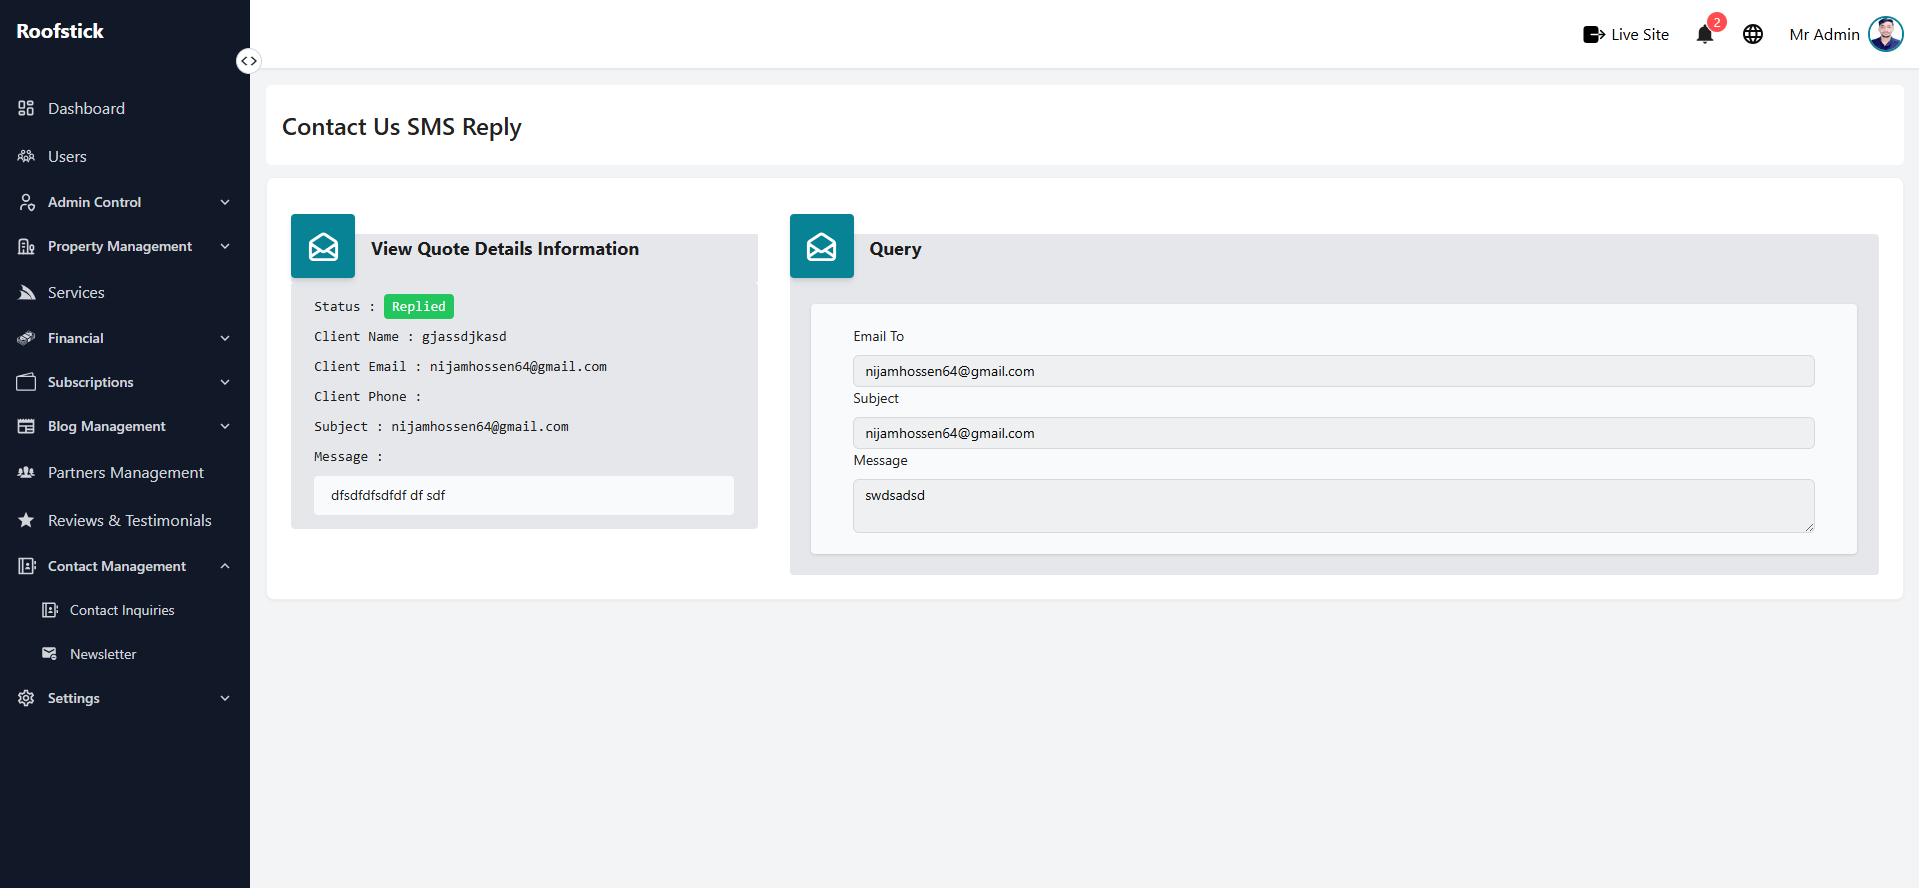Click the Newsletter envelope icon

(49, 654)
